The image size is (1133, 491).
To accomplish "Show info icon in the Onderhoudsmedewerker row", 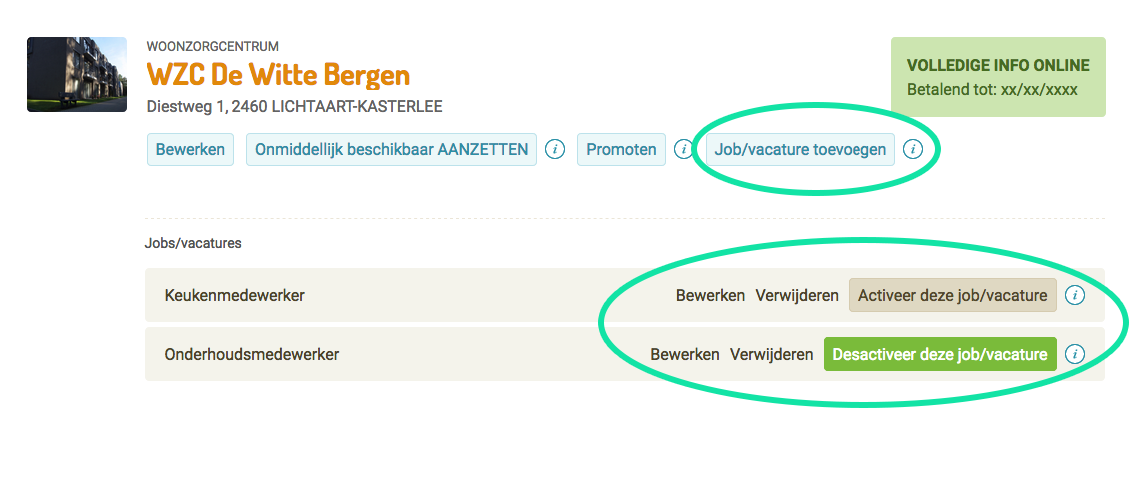I will point(1075,355).
